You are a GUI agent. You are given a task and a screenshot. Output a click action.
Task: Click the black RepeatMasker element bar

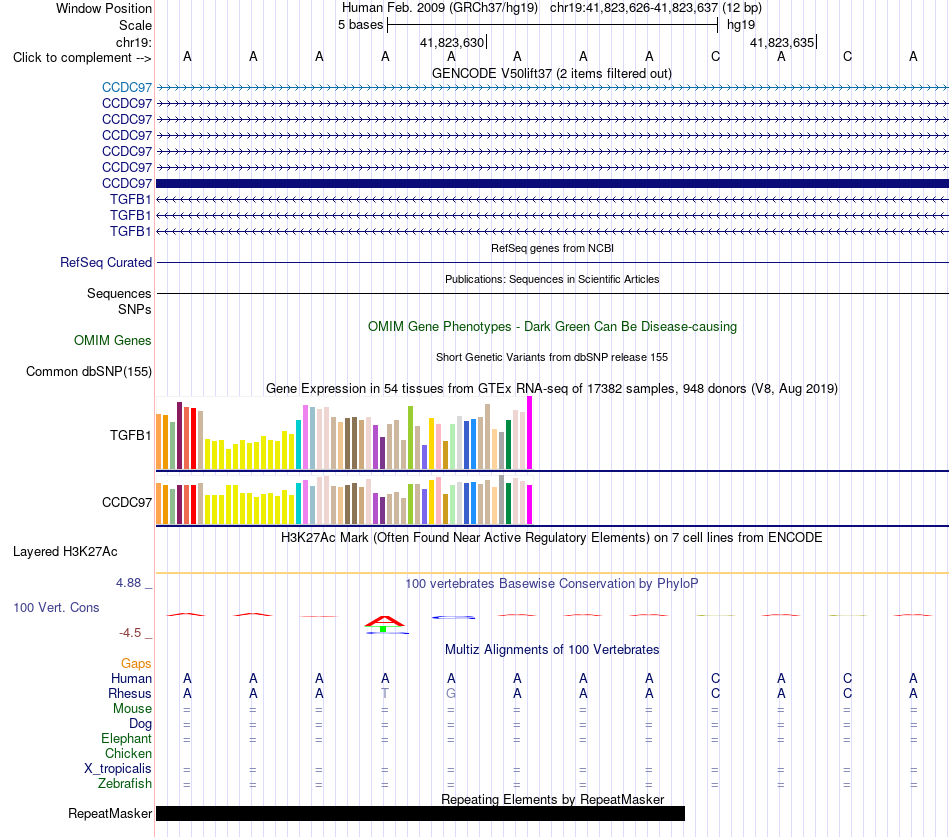pyautogui.click(x=420, y=813)
